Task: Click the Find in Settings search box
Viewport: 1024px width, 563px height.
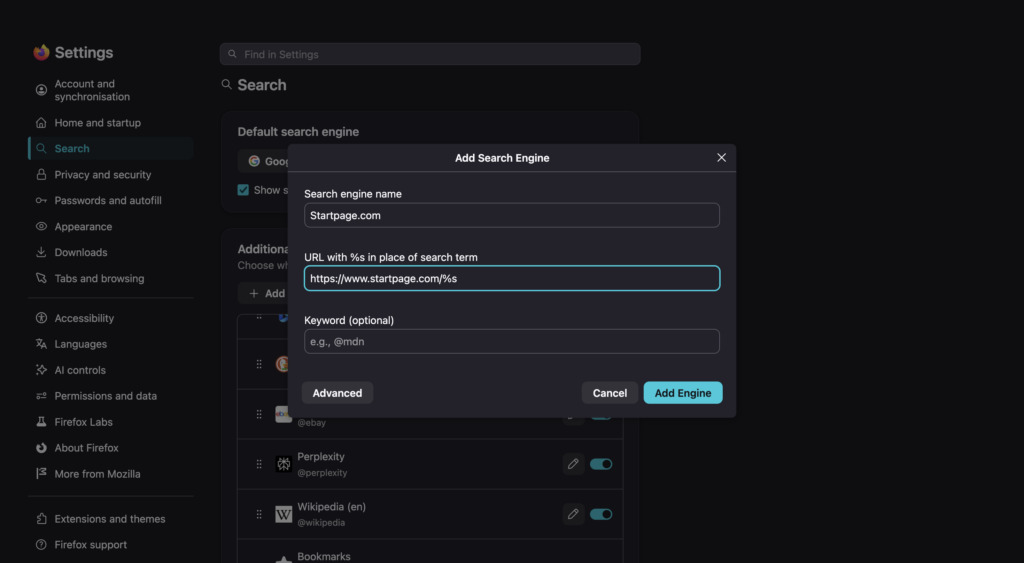Action: click(430, 54)
